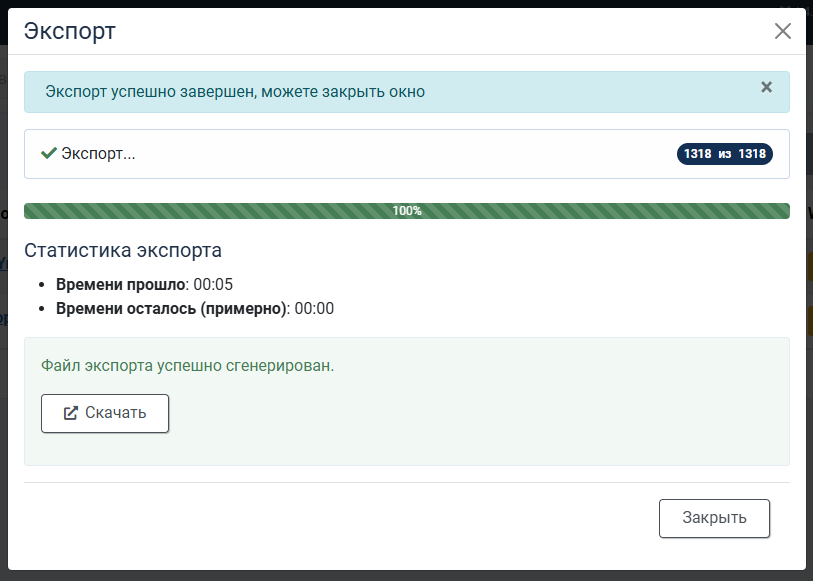This screenshot has height=581, width=813.
Task: Click the upper partially hidden link behind dialog
Action: coord(4,263)
